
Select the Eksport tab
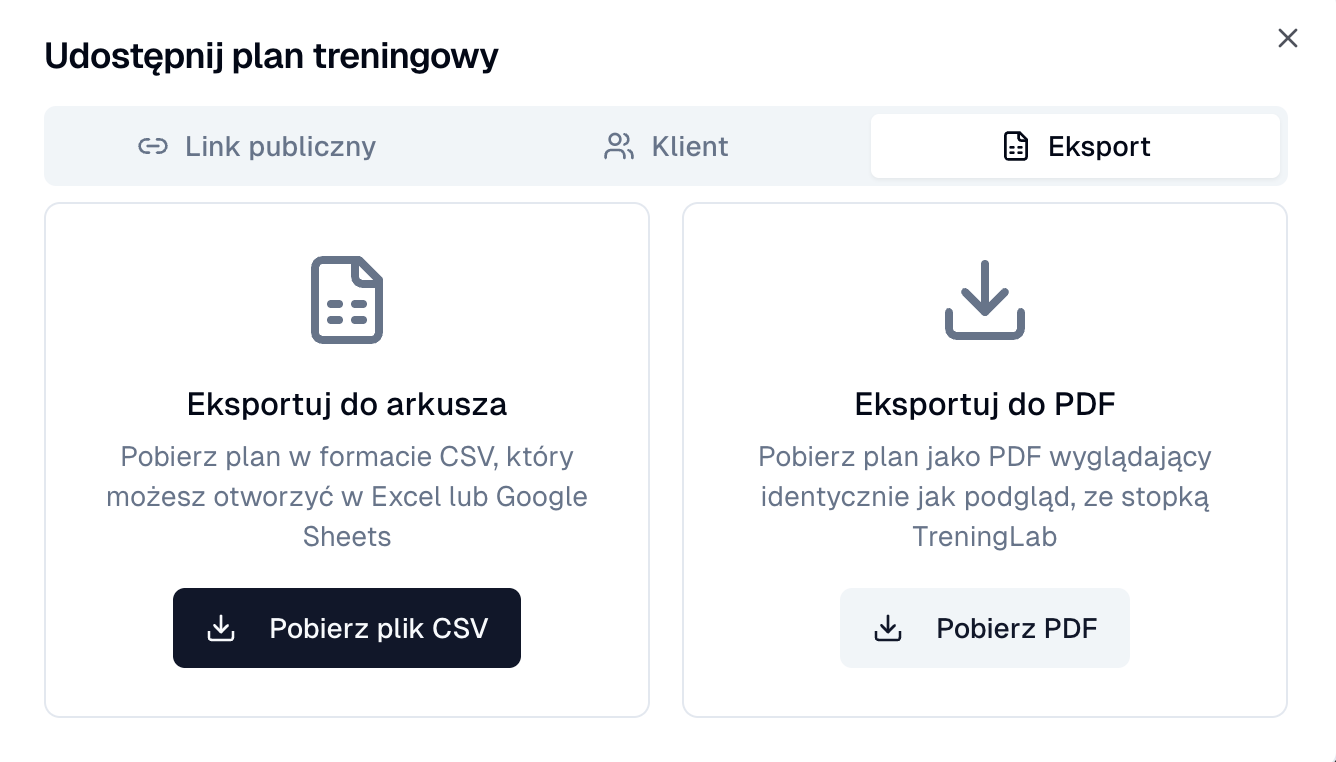pos(1076,146)
